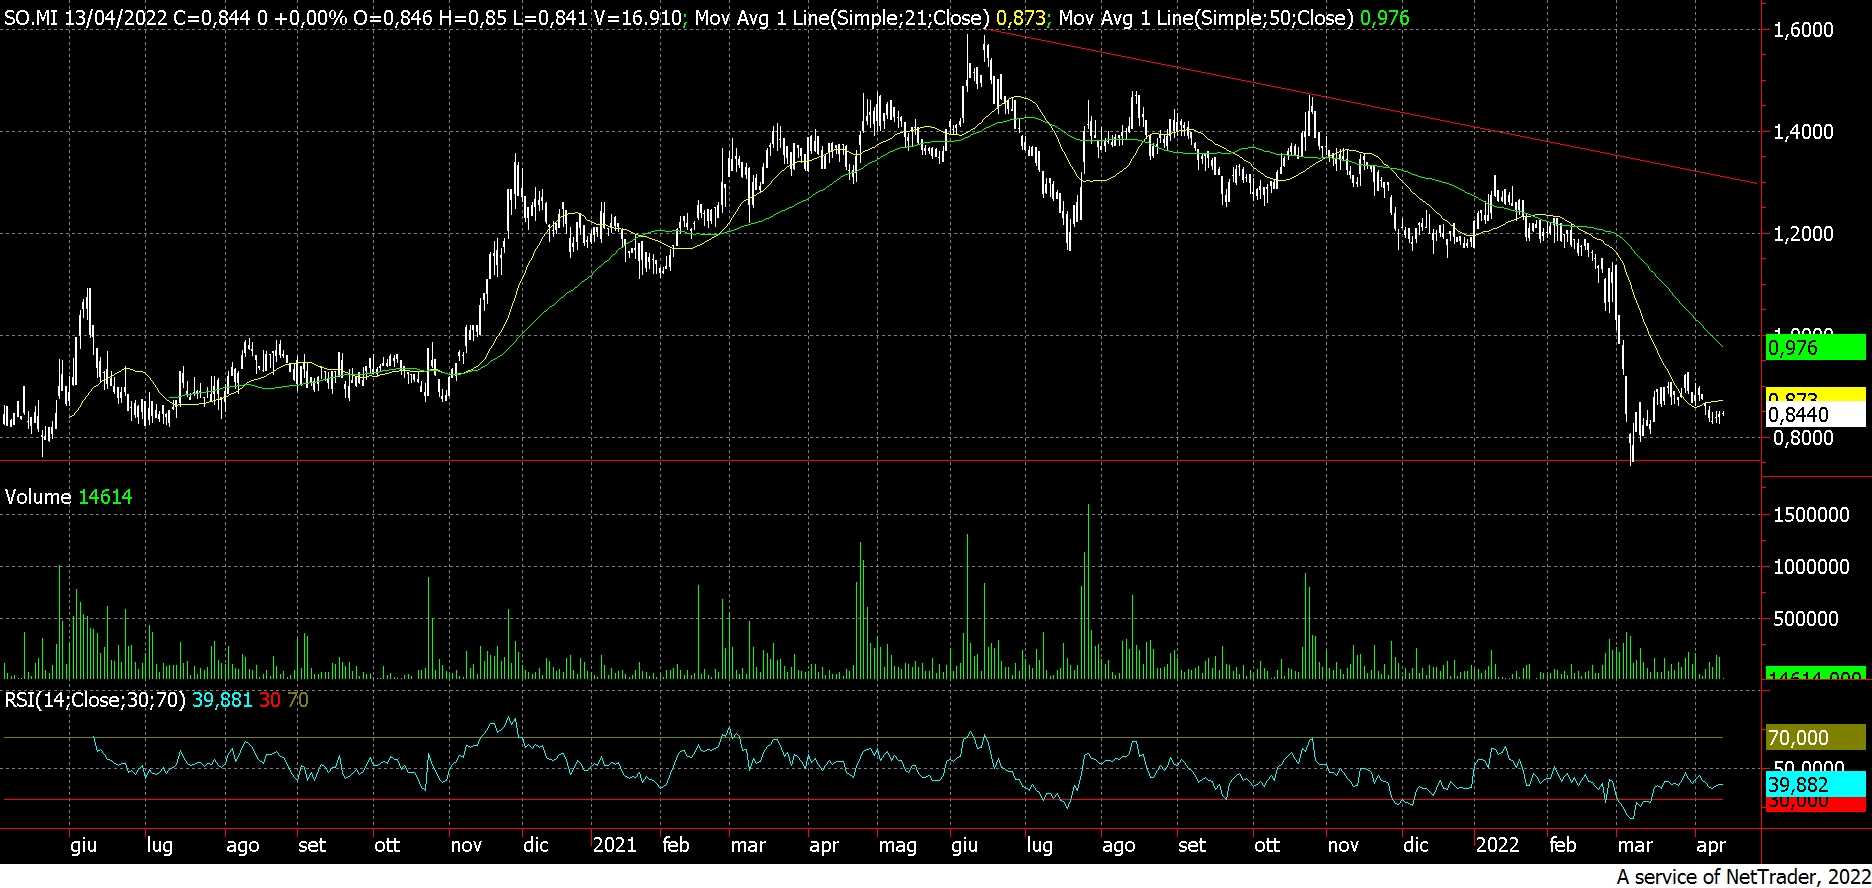This screenshot has height=888, width=1872.
Task: Select the 50-period Simple Moving Average label
Action: click(x=1205, y=18)
